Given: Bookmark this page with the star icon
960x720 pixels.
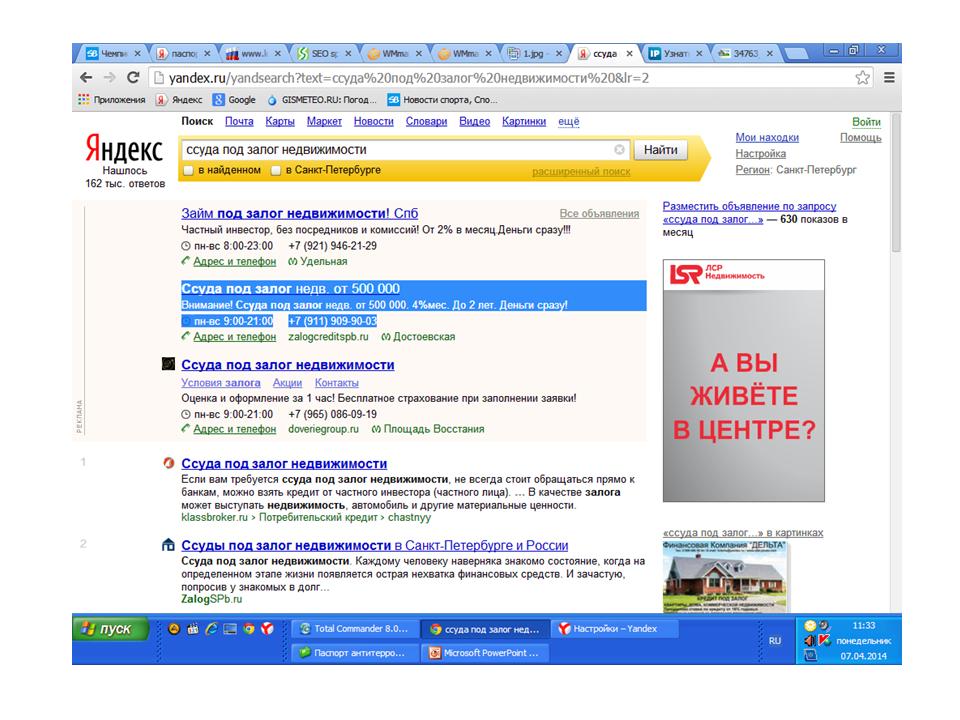Looking at the screenshot, I should (863, 78).
